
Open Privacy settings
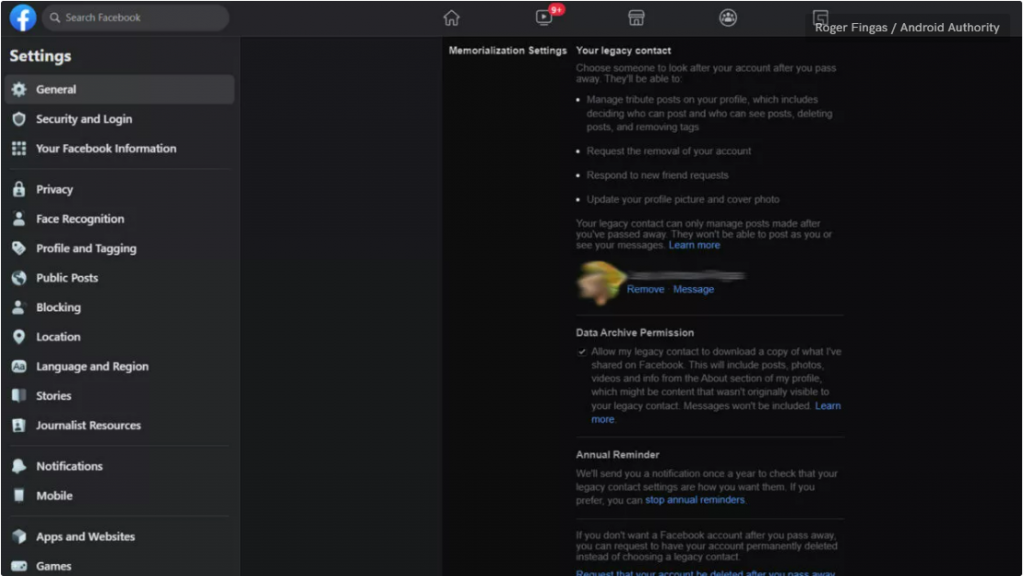120,189
